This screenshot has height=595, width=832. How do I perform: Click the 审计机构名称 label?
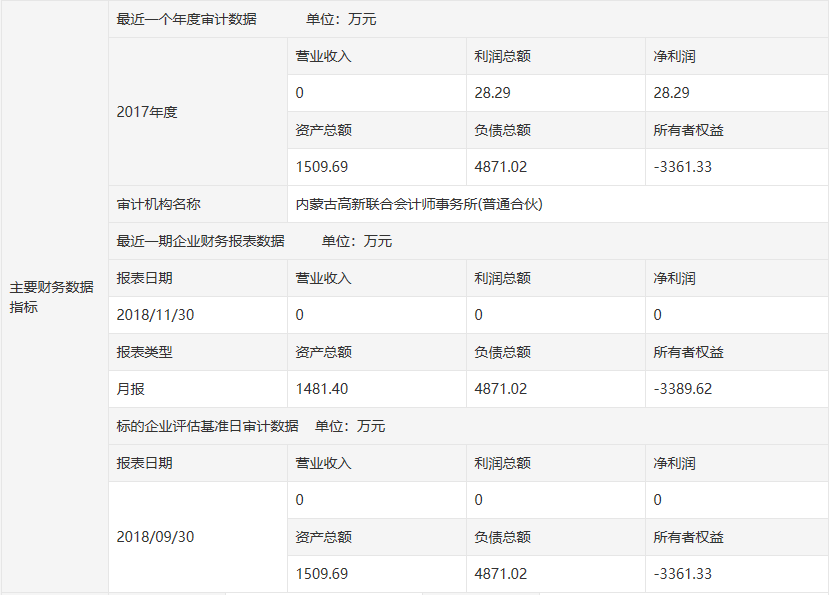(x=159, y=204)
